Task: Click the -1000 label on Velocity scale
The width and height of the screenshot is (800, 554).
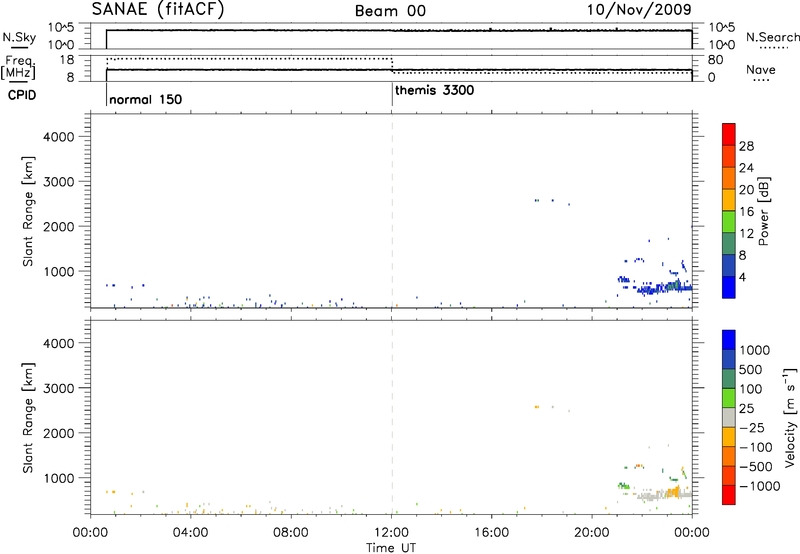Action: coord(759,486)
